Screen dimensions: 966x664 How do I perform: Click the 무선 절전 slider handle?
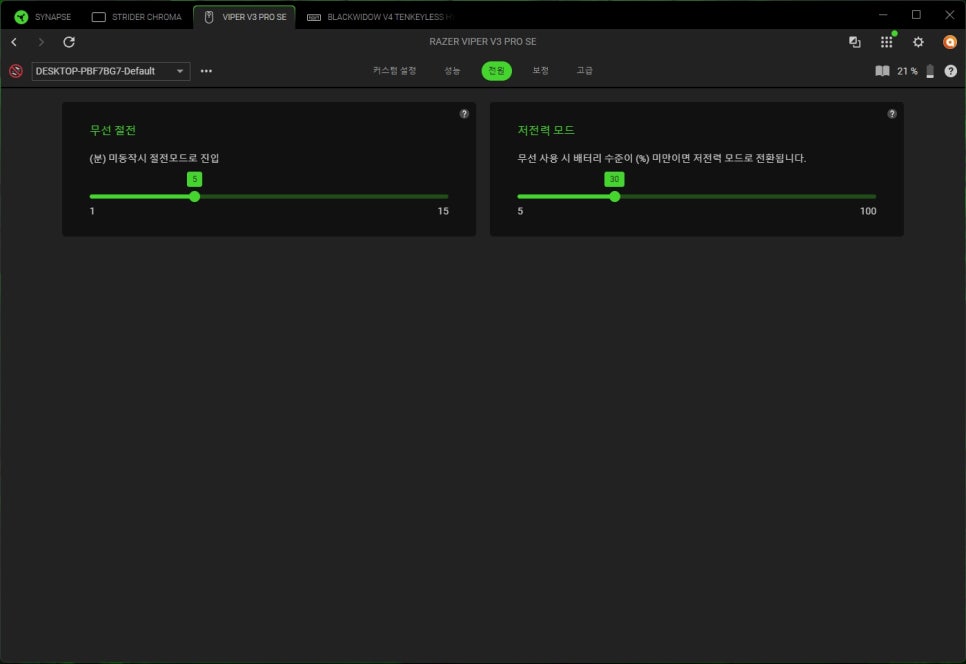click(194, 197)
